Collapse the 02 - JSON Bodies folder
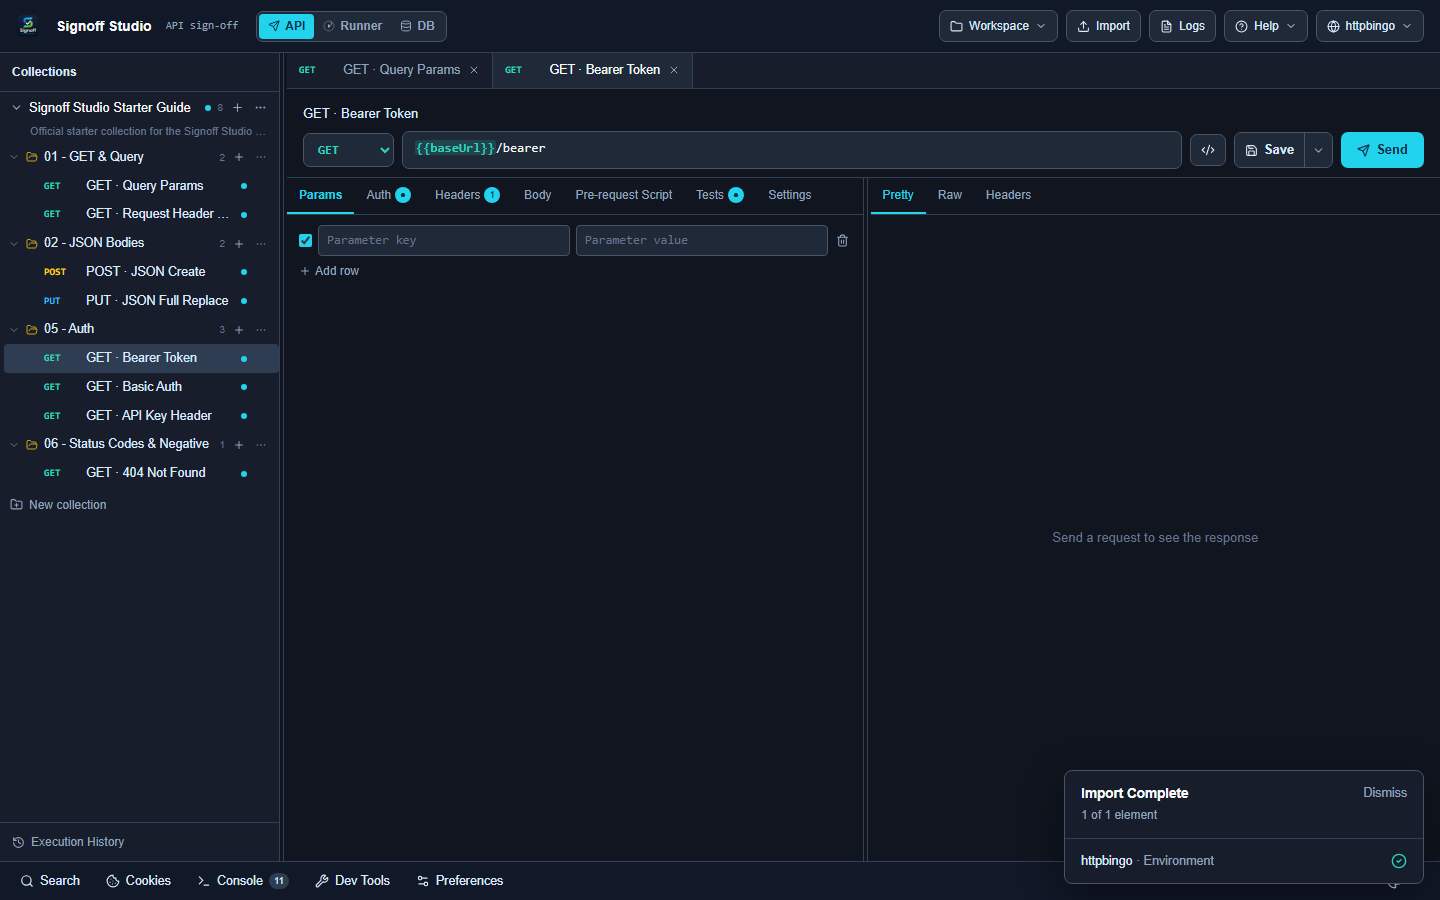1440x900 pixels. pos(14,243)
